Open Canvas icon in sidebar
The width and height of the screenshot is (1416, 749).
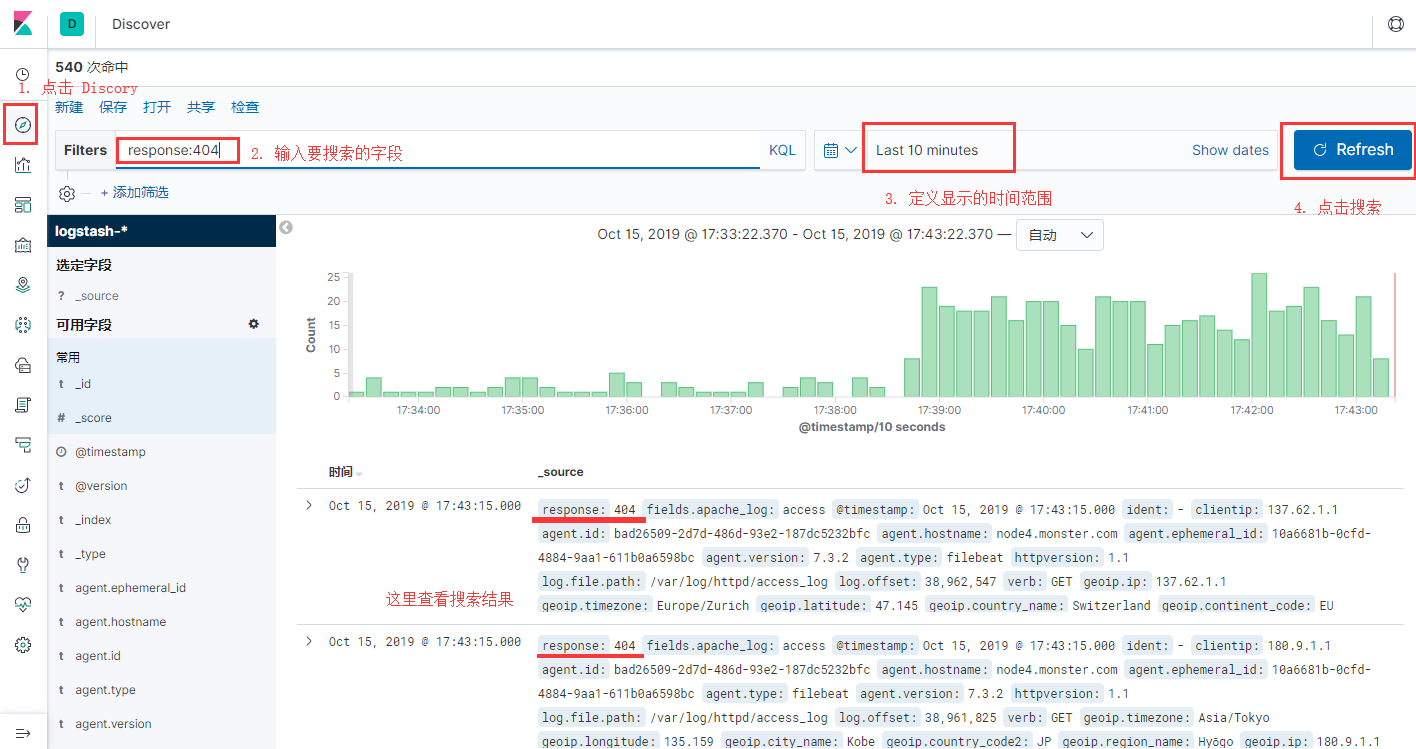[x=22, y=245]
